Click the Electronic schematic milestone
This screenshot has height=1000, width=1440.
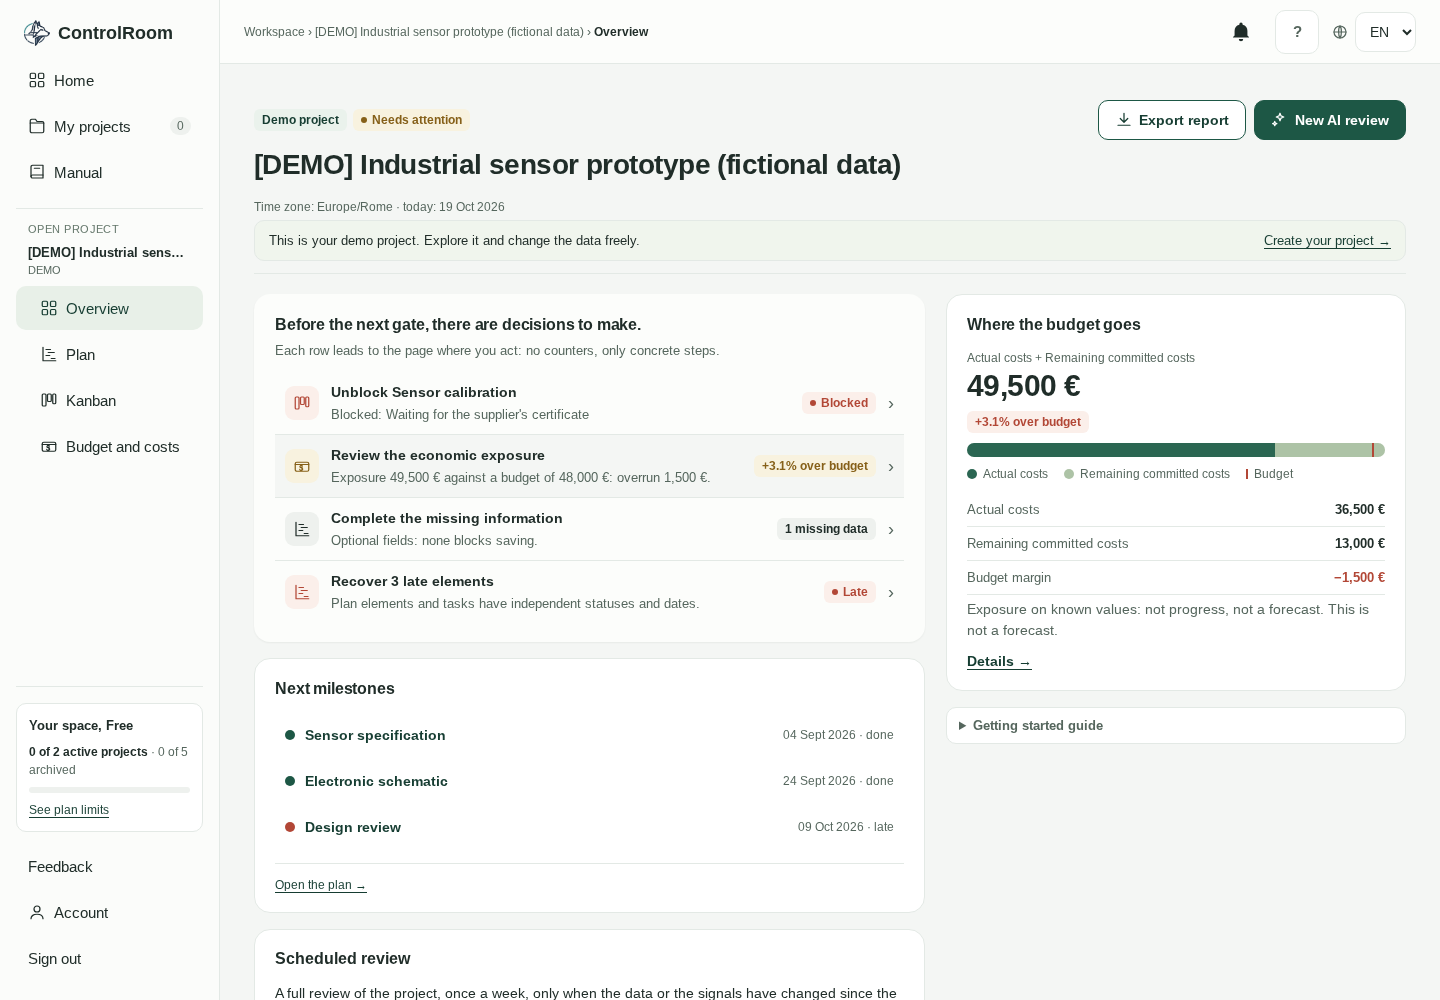(589, 781)
